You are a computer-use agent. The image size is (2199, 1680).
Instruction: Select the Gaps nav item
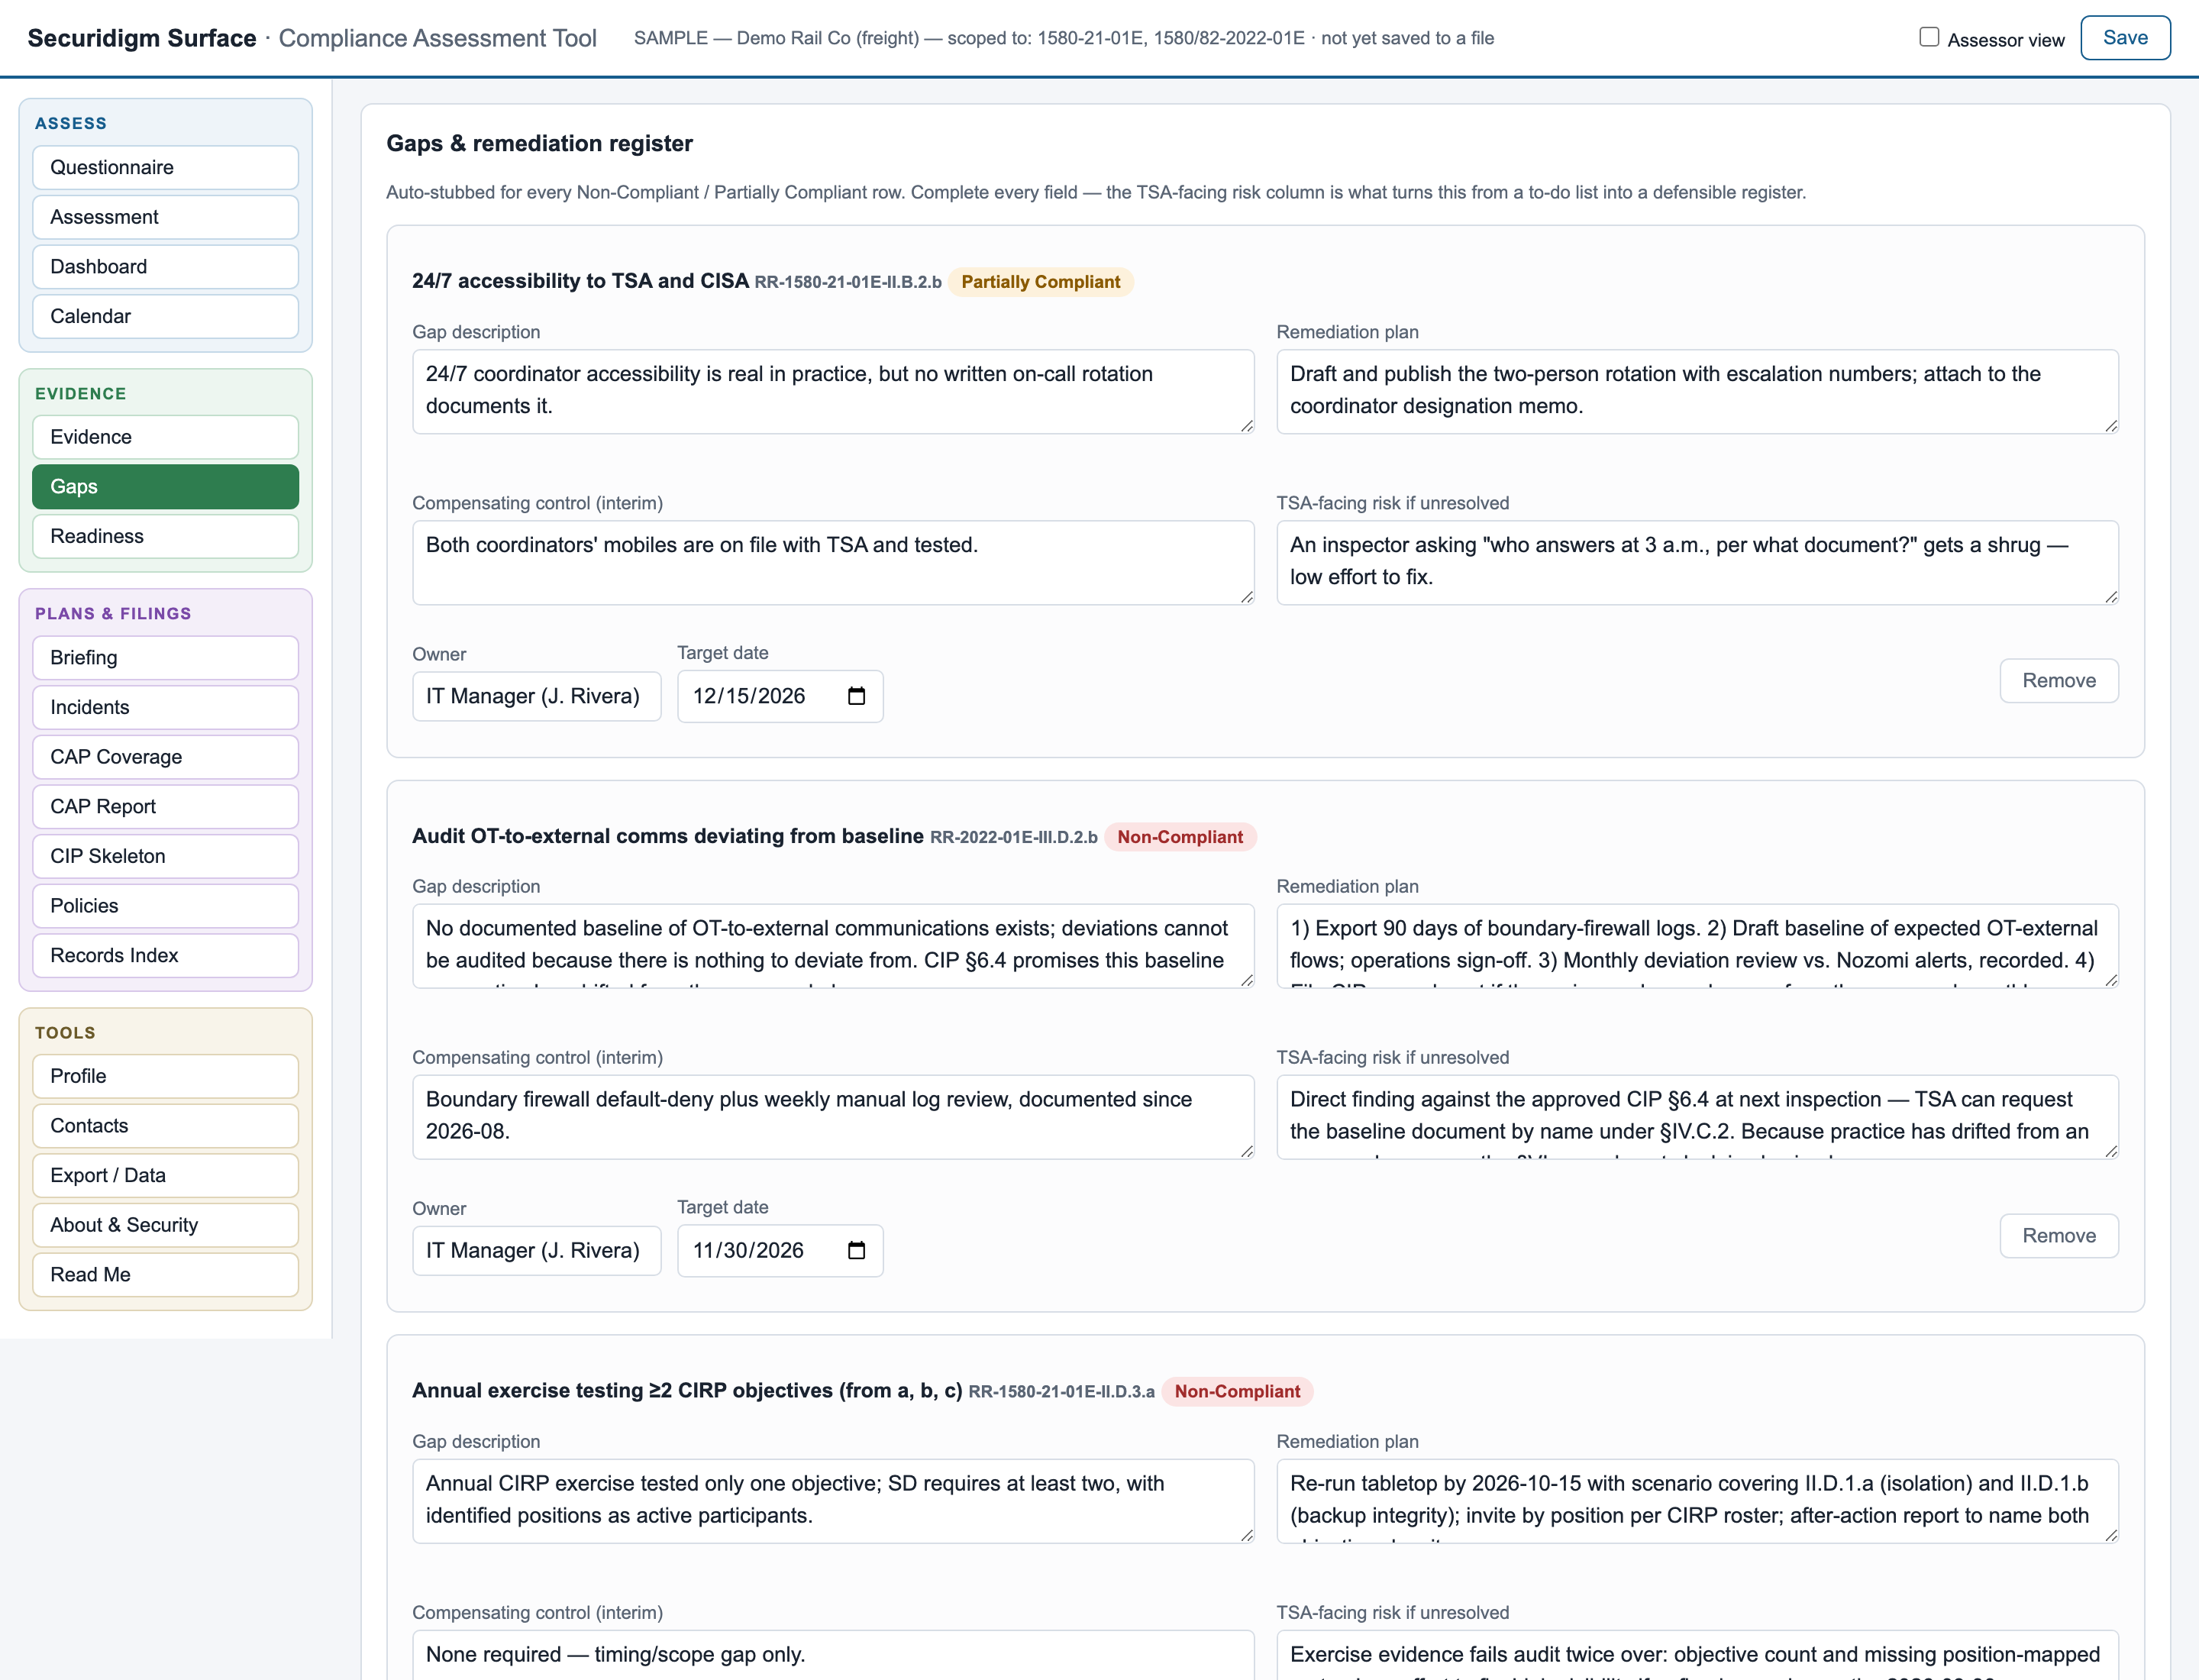coord(166,487)
